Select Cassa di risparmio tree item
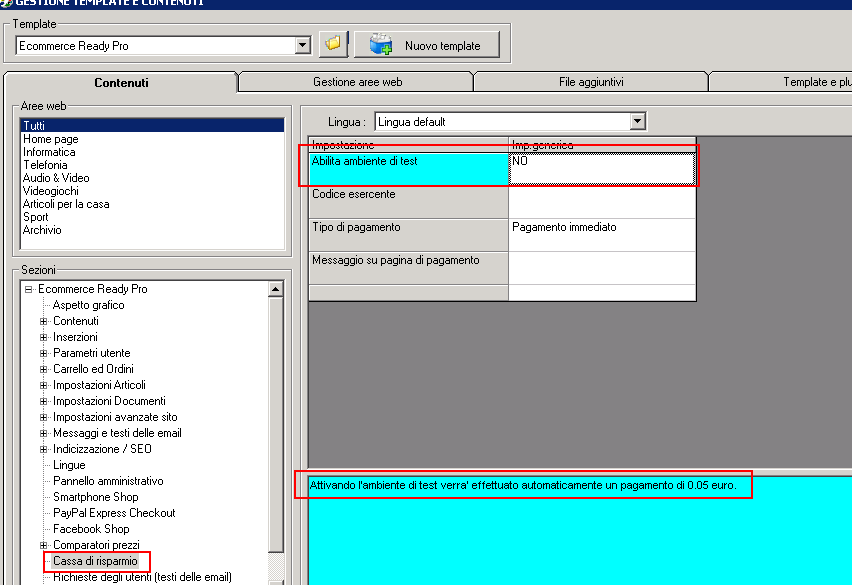Viewport: 852px width, 585px height. click(x=95, y=561)
